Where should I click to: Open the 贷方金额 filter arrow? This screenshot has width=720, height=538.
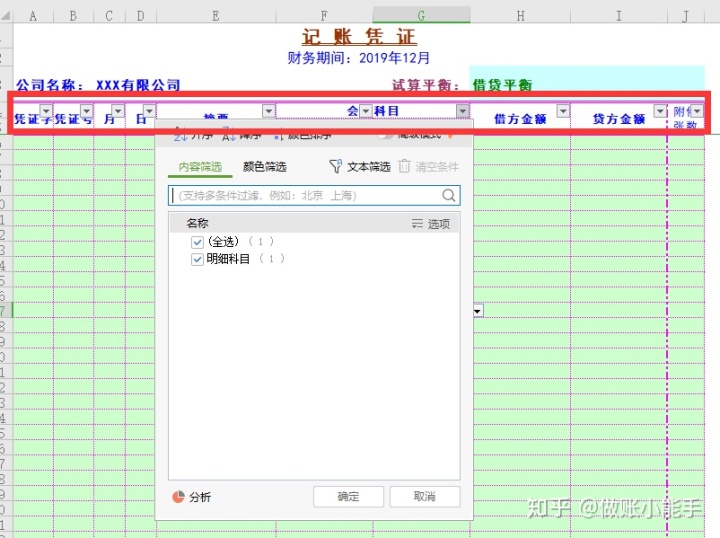660,111
